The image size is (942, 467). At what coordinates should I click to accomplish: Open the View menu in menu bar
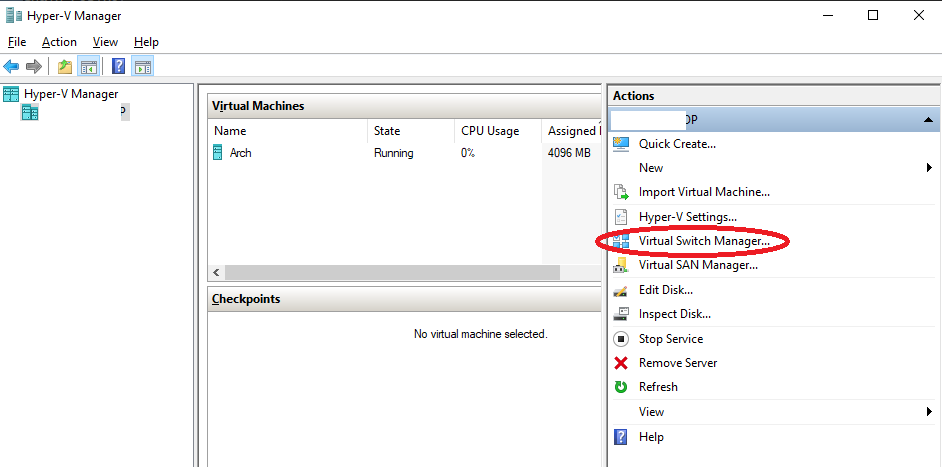click(105, 42)
